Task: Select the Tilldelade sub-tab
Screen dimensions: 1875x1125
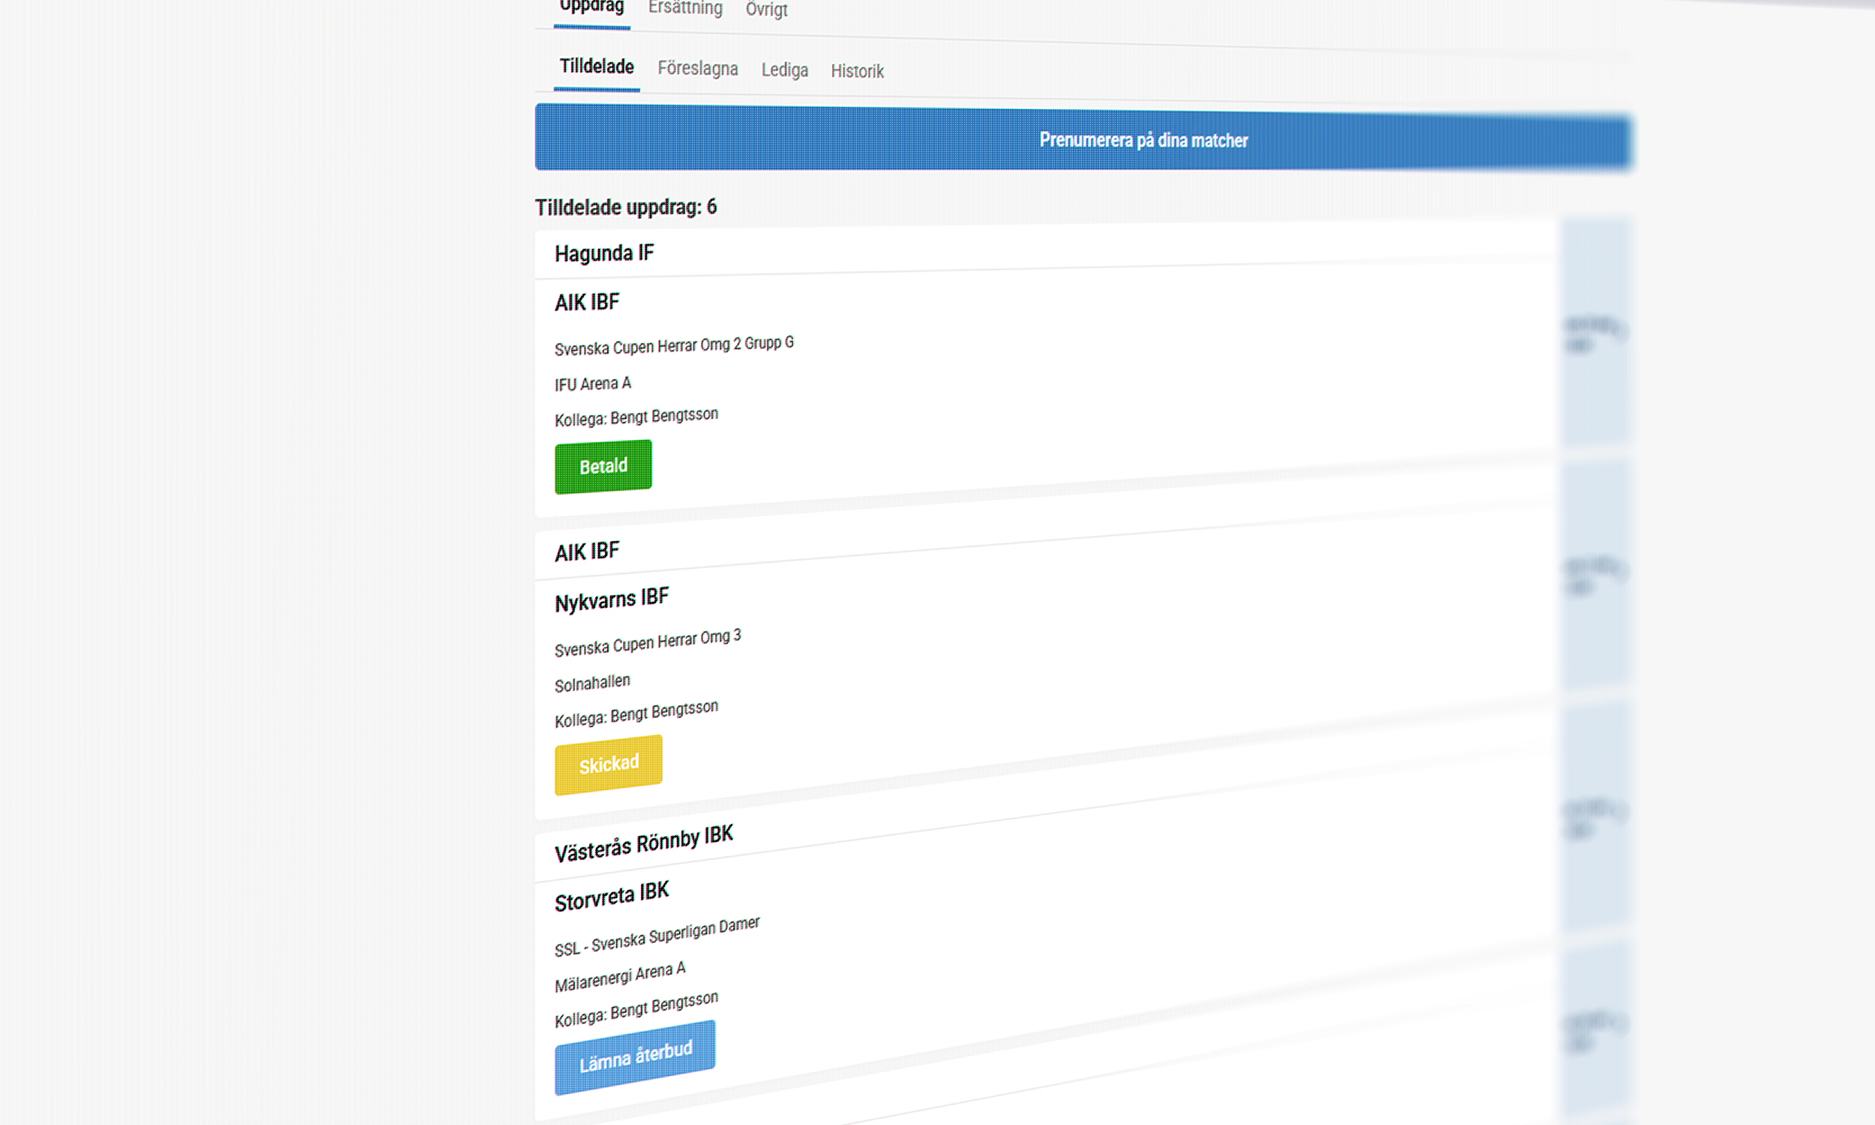Action: (596, 67)
